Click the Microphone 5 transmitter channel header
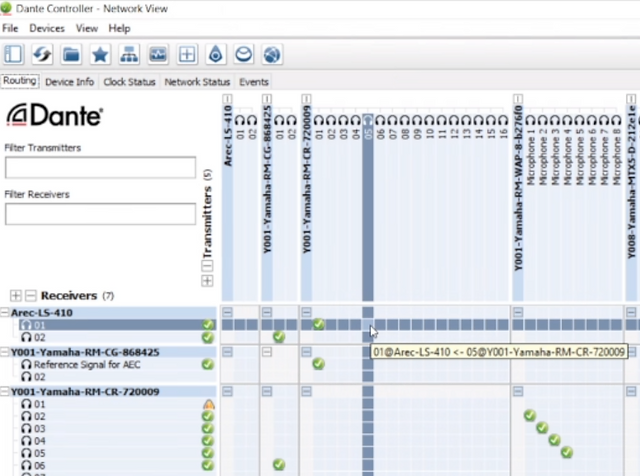640x476 pixels. pyautogui.click(x=579, y=150)
